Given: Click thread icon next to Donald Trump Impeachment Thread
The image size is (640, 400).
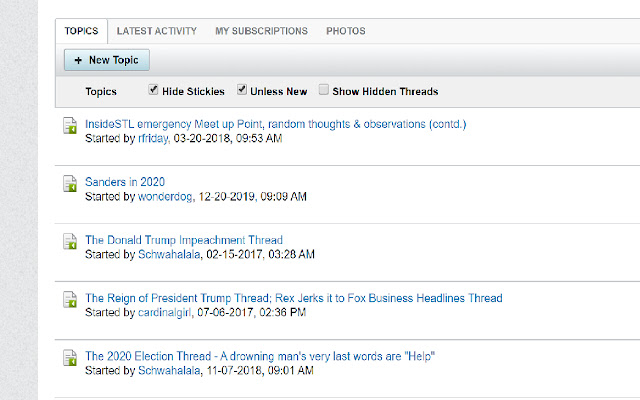Looking at the screenshot, I should (x=70, y=241).
